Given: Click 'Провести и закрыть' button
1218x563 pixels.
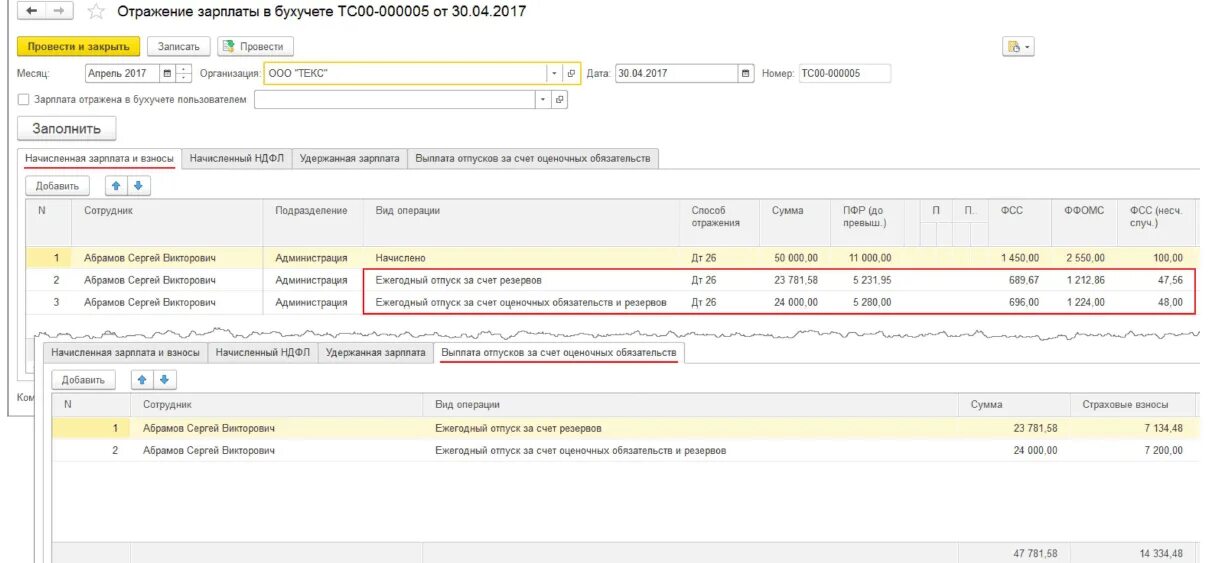Looking at the screenshot, I should point(79,47).
